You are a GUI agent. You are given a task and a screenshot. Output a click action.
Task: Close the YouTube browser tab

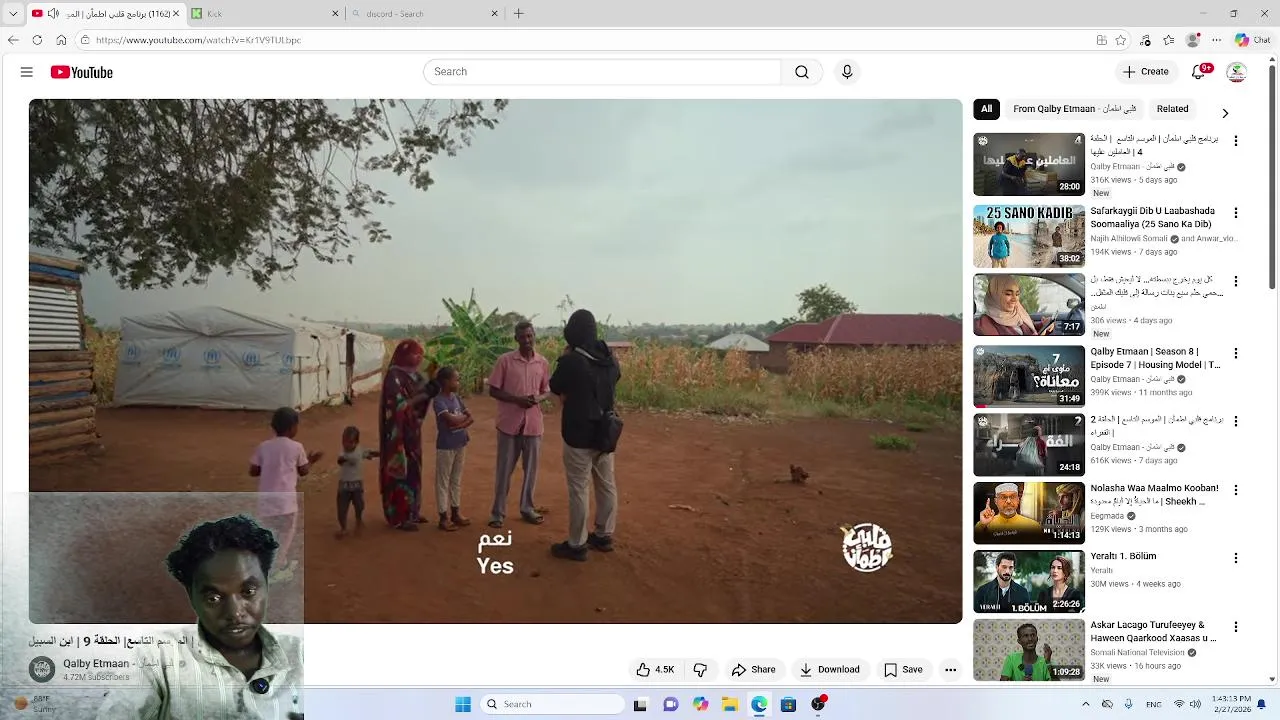pos(176,14)
